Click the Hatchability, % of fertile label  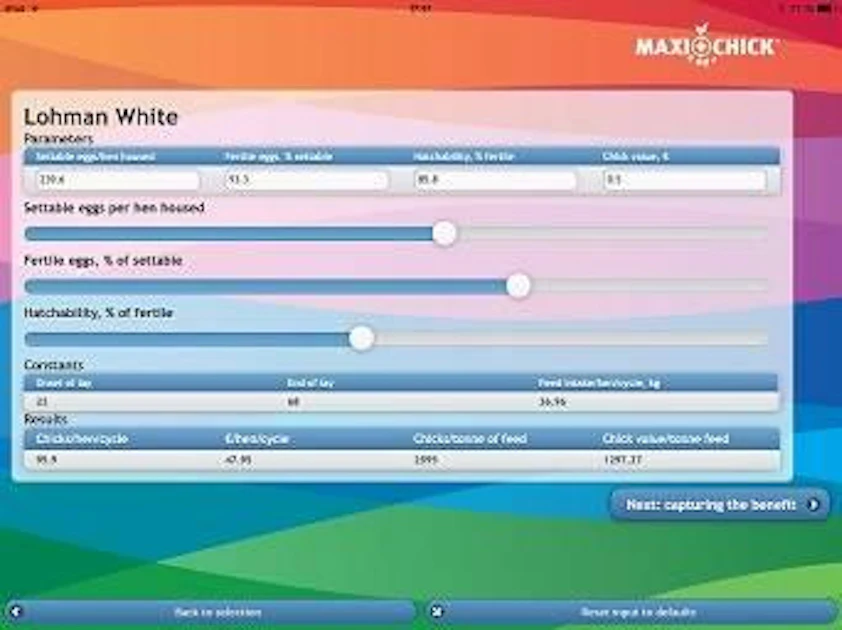click(98, 313)
